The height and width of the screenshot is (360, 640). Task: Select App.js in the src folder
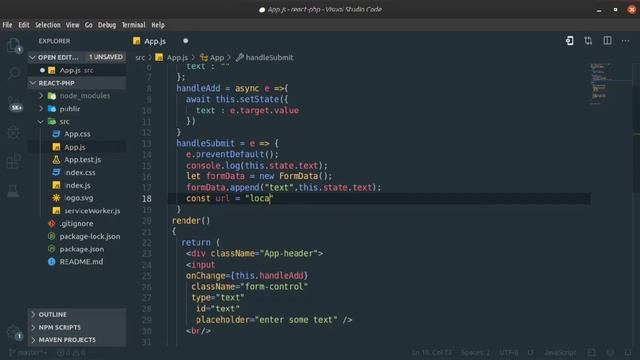77,147
